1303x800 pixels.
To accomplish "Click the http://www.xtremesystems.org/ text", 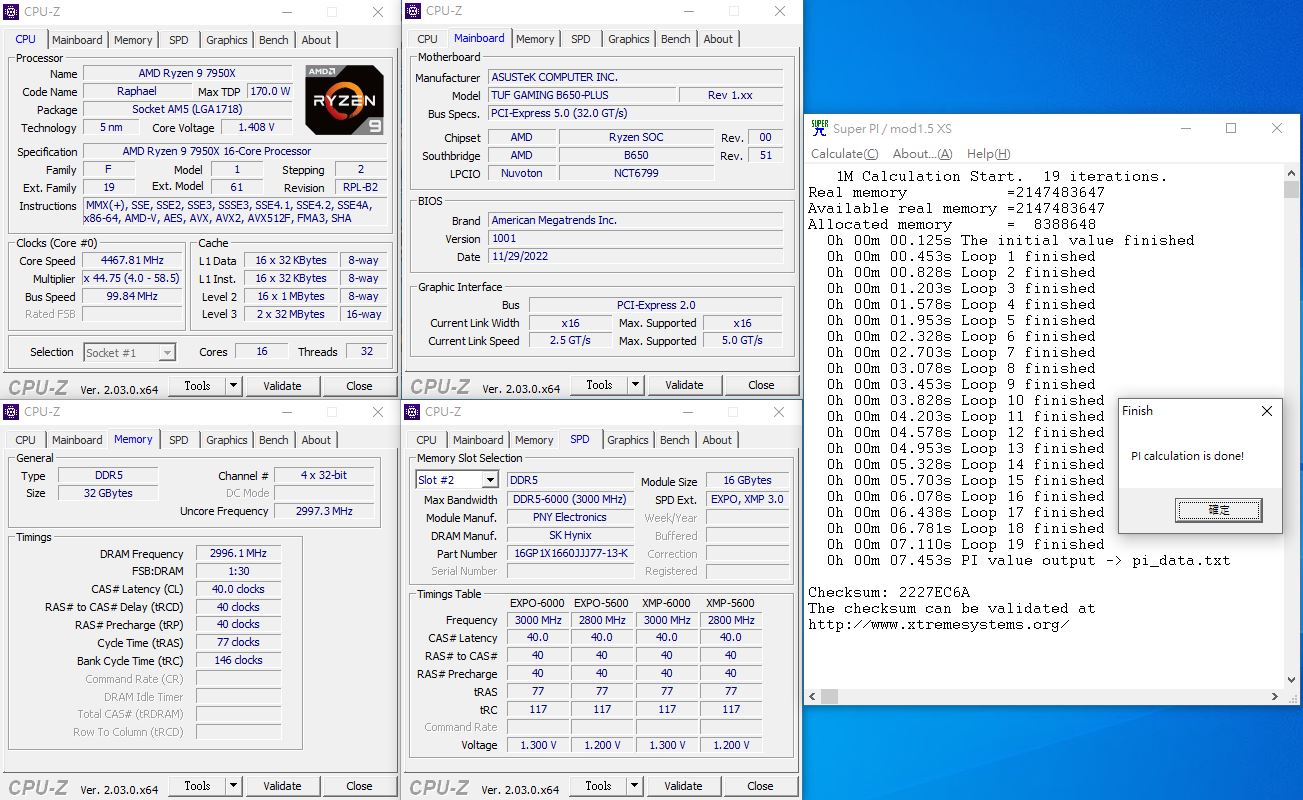I will click(x=939, y=625).
